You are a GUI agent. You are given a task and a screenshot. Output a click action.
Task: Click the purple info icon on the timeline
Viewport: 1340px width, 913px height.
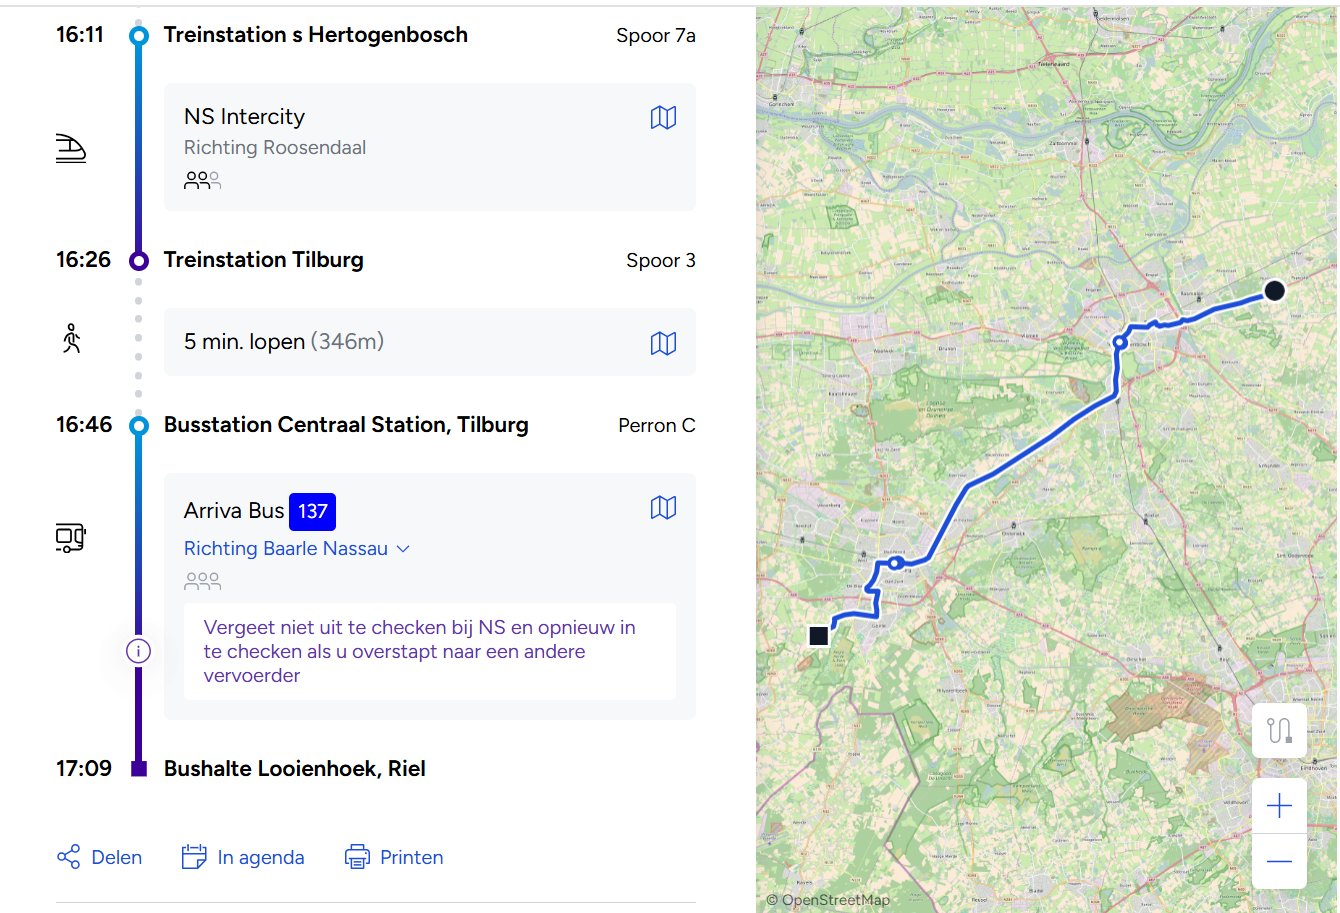[138, 651]
